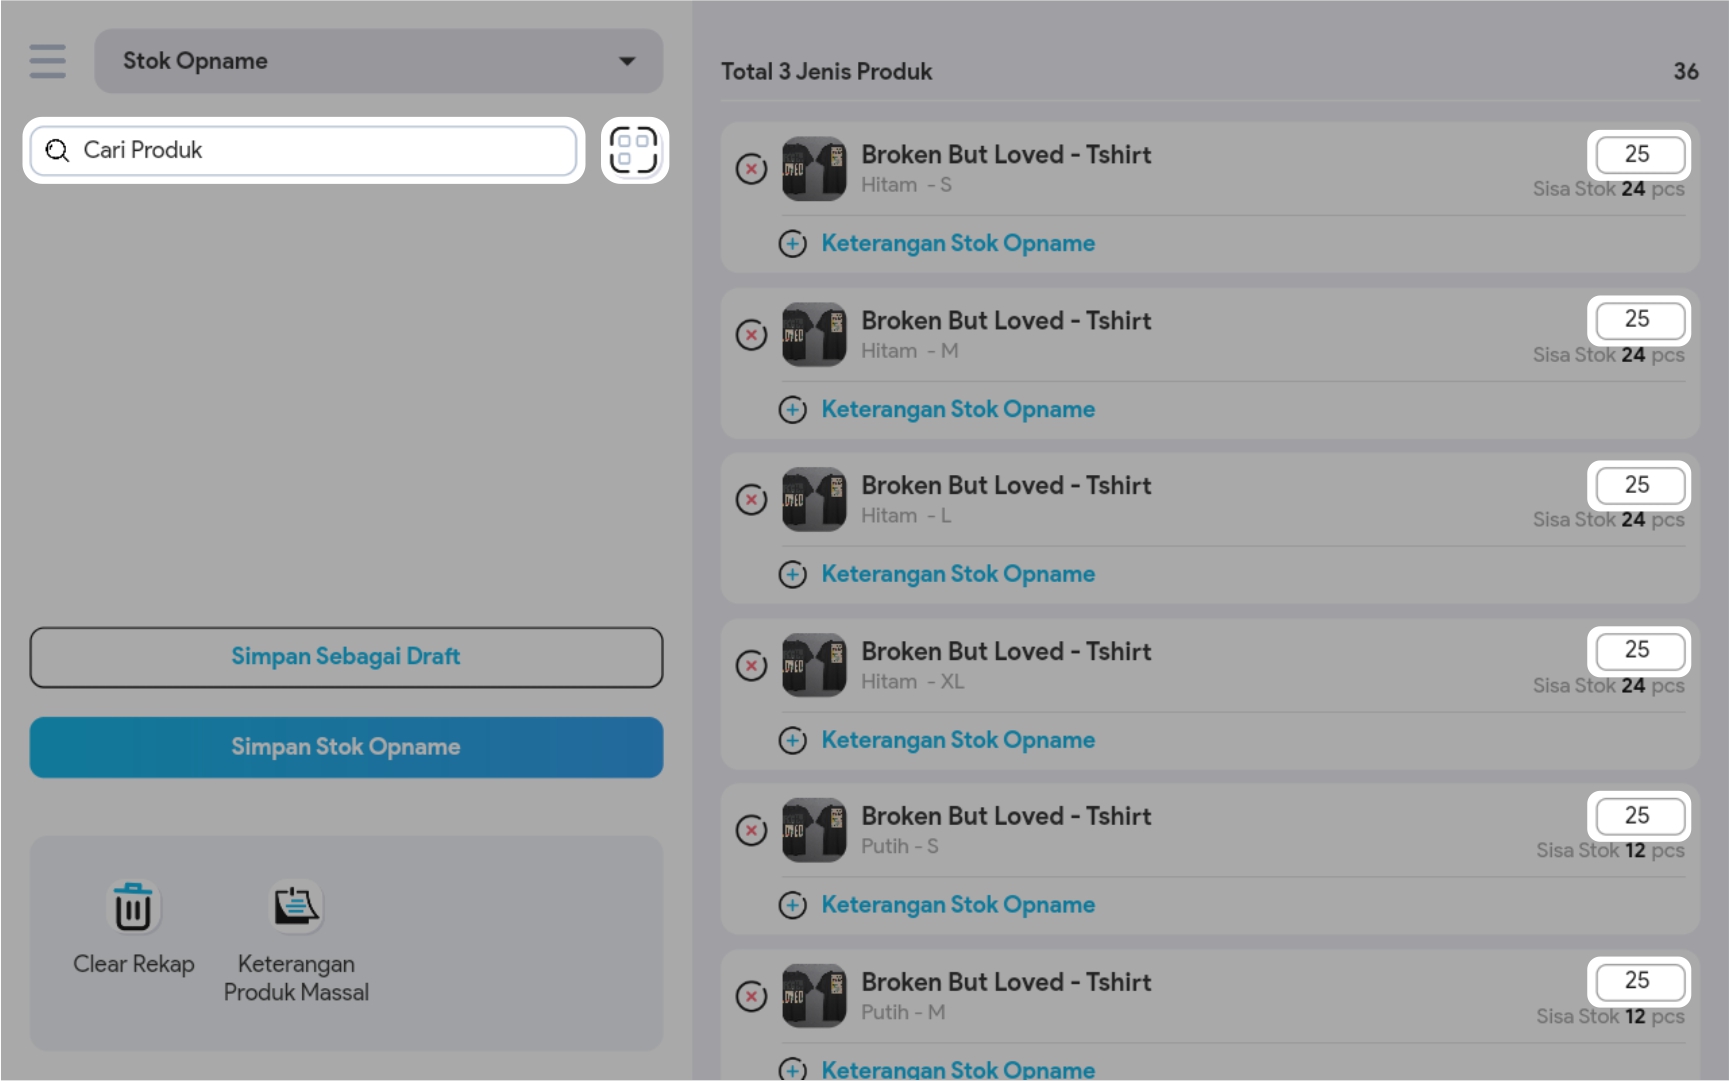Viewport: 1729px width, 1081px height.
Task: Click quantity field for Hitam - S
Action: coord(1638,154)
